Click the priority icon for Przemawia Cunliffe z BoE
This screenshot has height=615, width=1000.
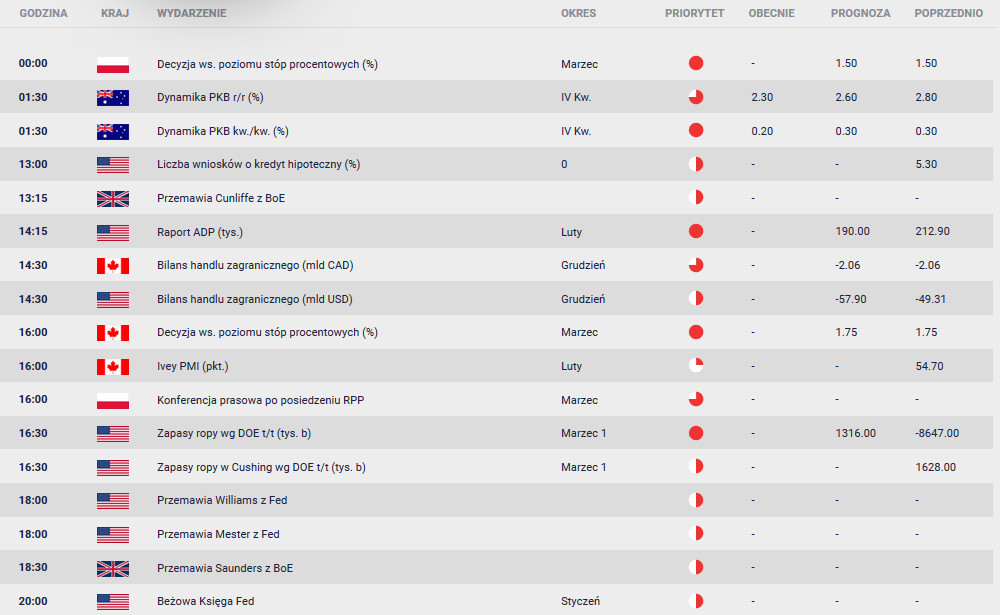[x=696, y=197]
